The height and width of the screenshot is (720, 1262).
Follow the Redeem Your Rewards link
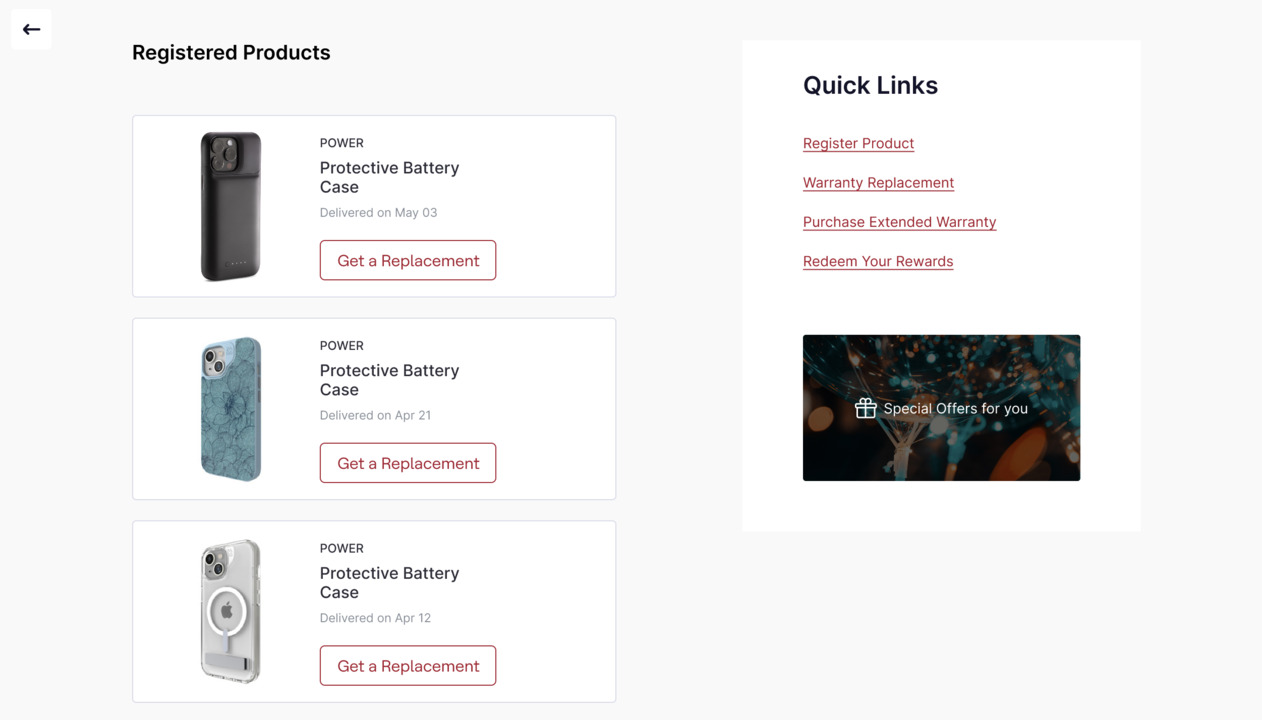(x=877, y=262)
